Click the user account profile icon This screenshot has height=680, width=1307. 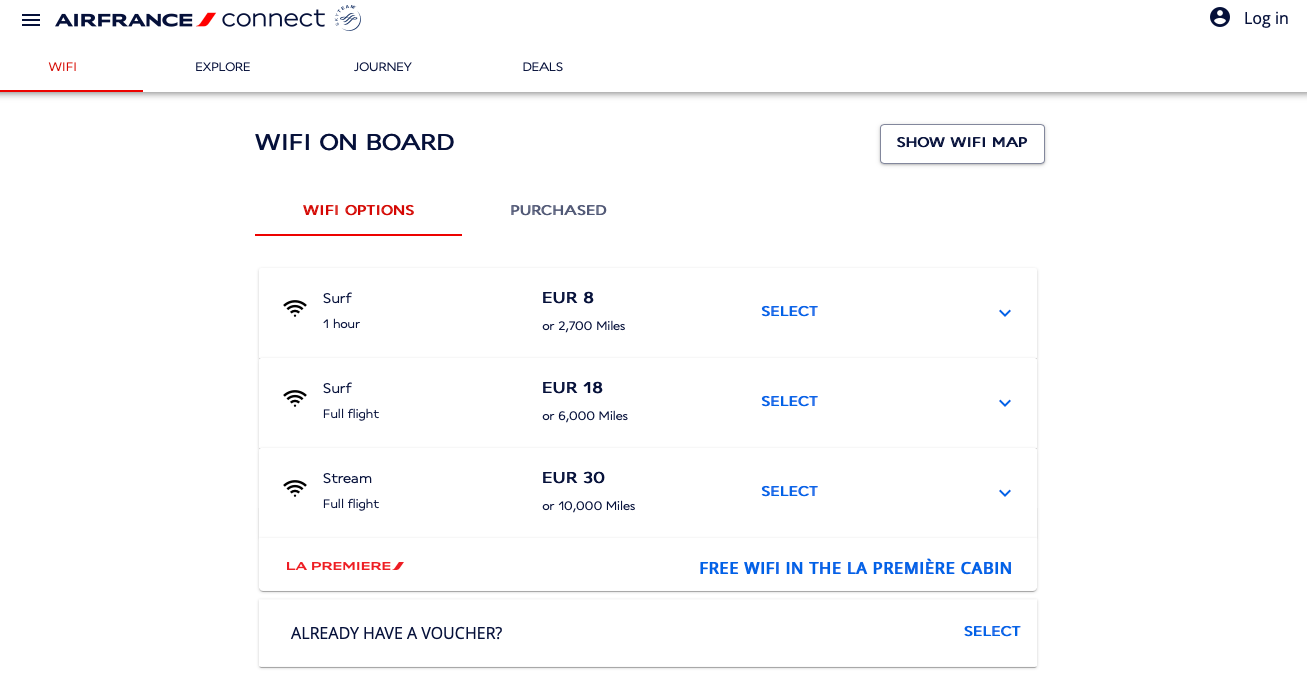(1220, 17)
